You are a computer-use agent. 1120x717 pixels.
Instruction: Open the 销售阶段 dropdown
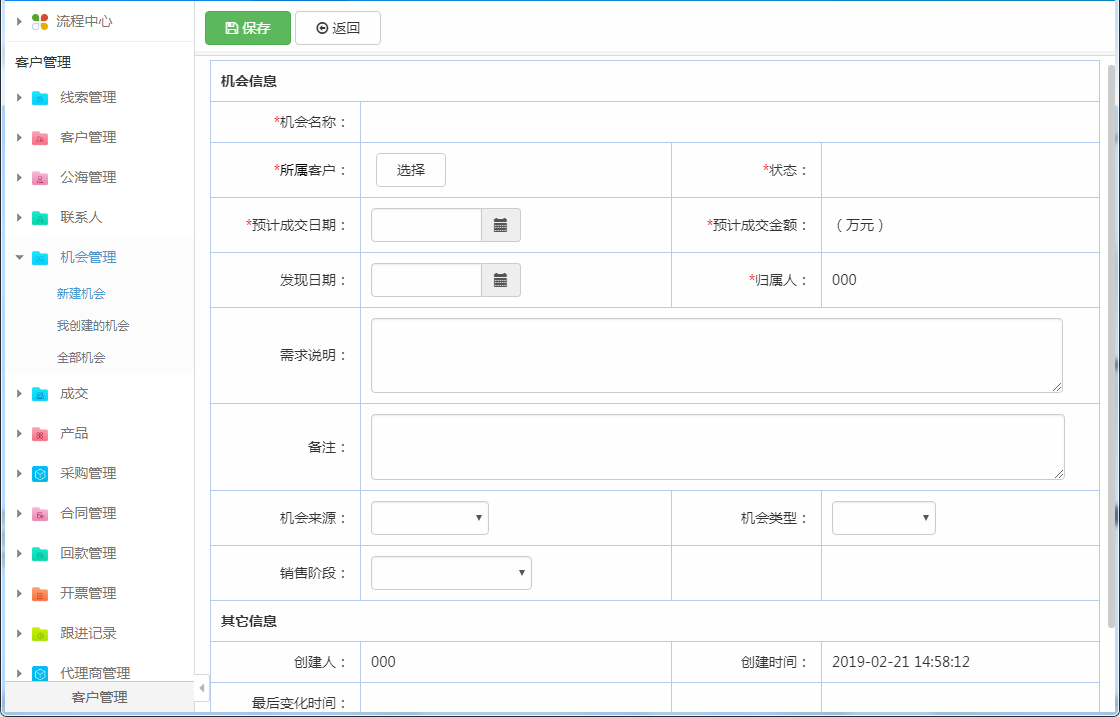coord(451,573)
